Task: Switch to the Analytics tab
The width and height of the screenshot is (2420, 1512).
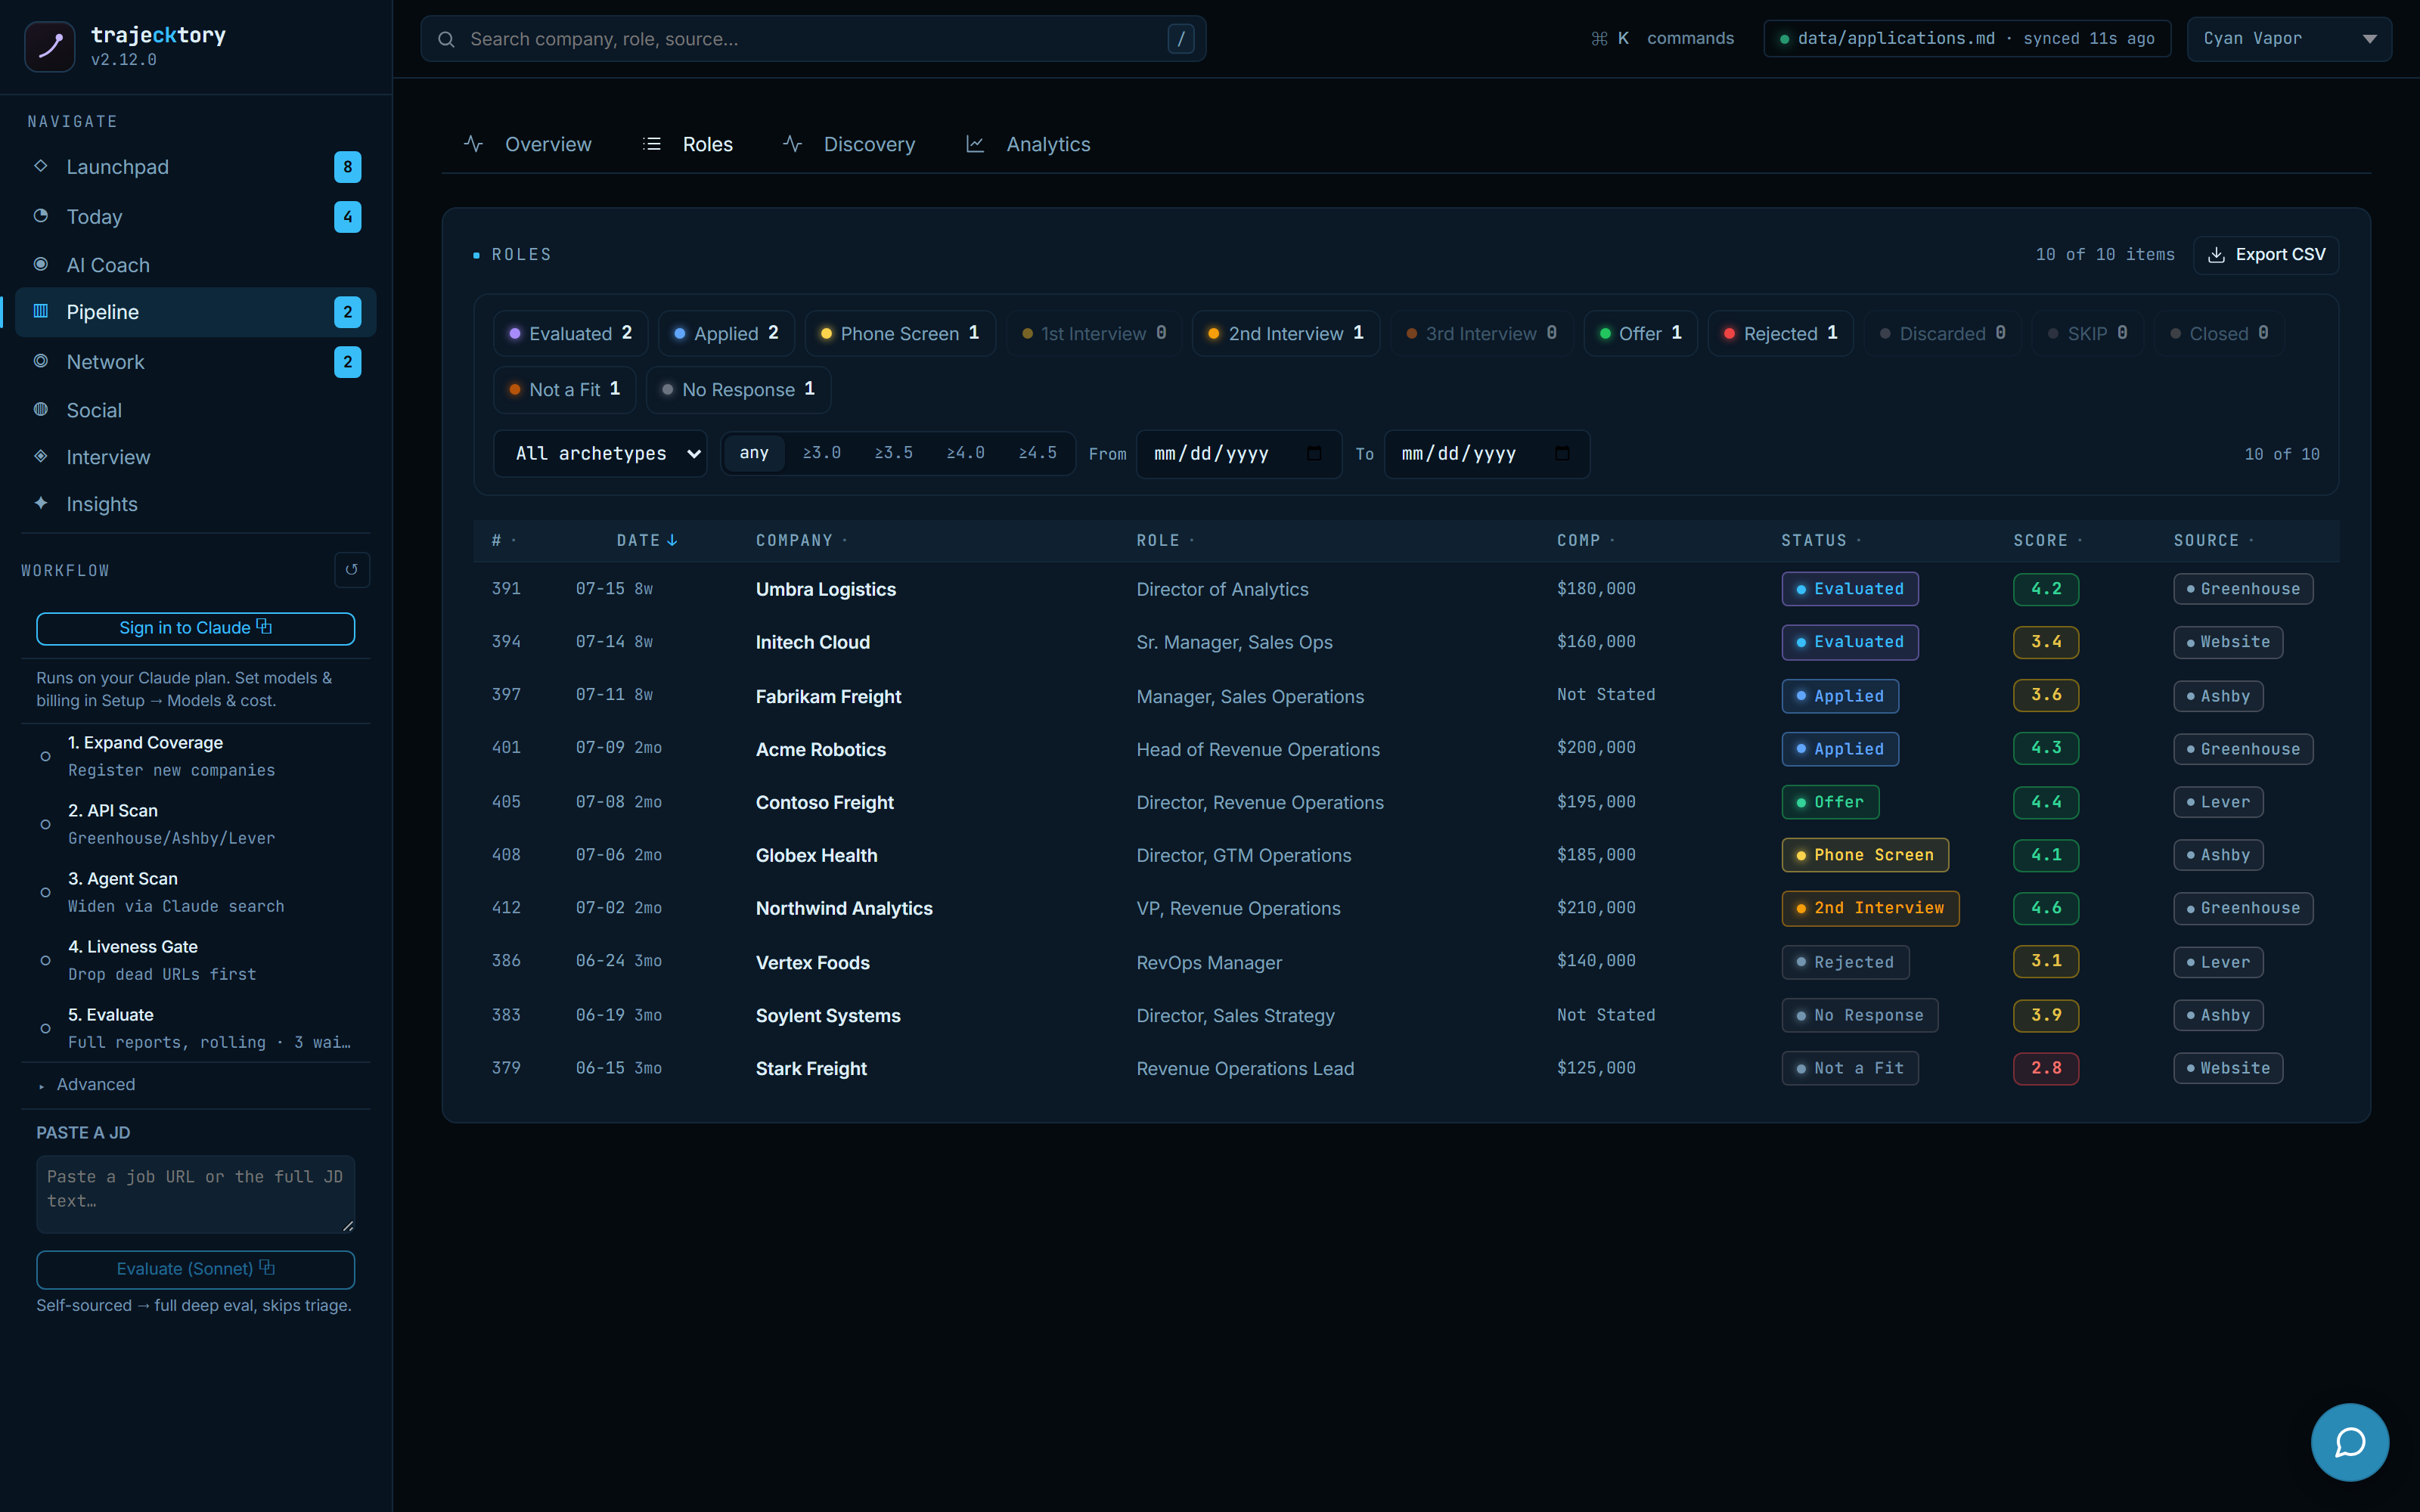Action: click(1028, 144)
